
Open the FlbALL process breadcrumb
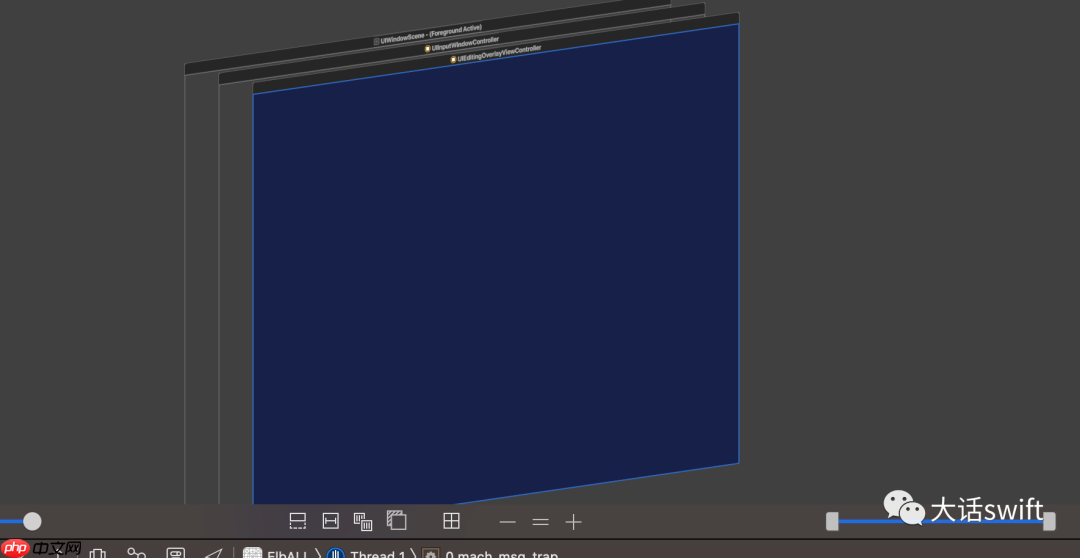pyautogui.click(x=276, y=555)
